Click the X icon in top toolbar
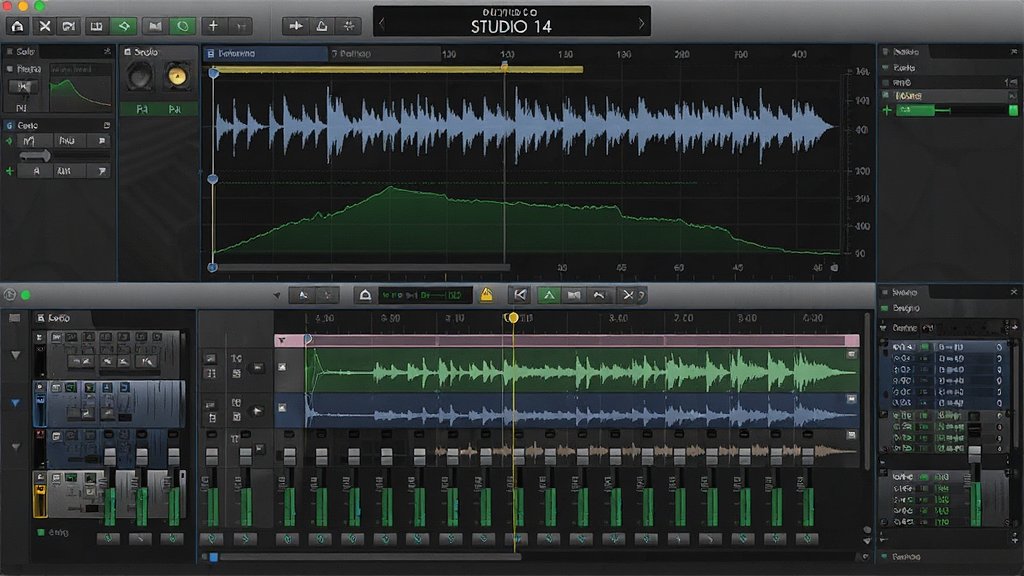Image resolution: width=1024 pixels, height=576 pixels. (44, 26)
